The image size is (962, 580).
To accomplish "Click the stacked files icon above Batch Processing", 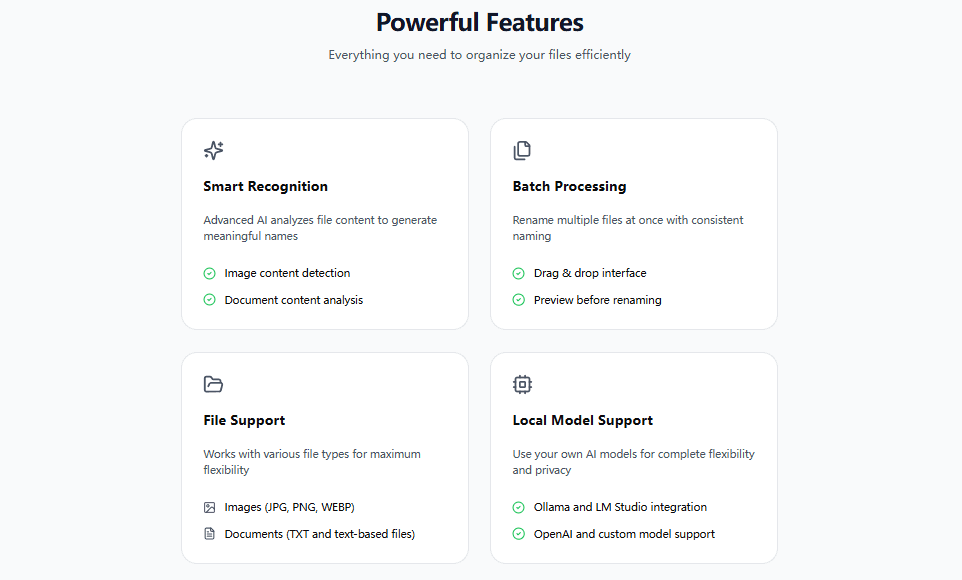I will click(522, 151).
